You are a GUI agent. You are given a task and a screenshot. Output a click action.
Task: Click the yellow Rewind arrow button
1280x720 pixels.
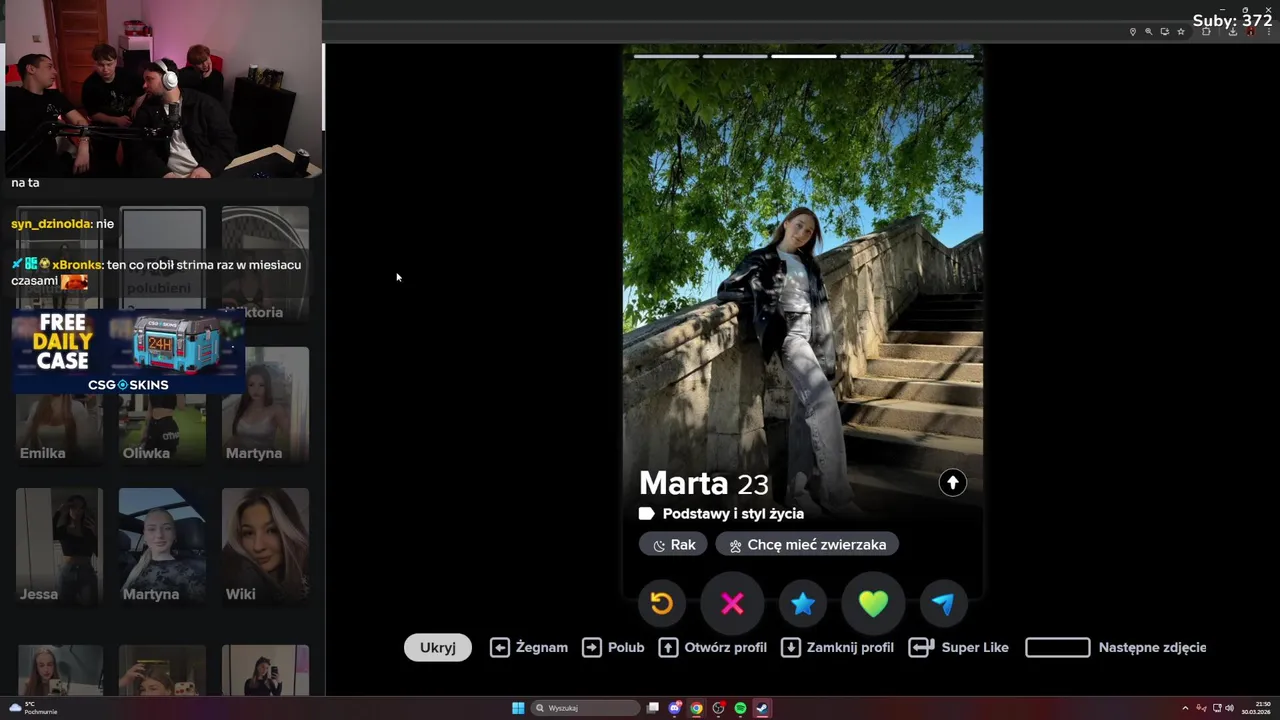pos(661,603)
